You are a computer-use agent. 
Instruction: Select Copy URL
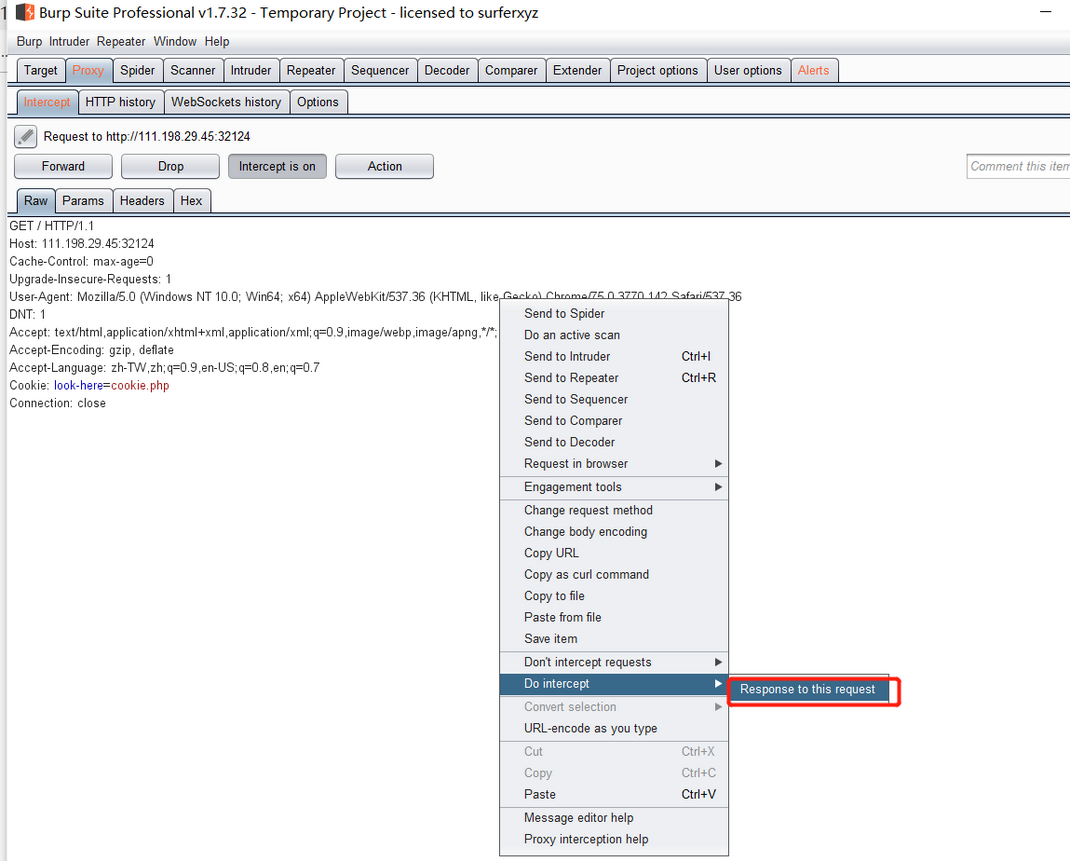pos(613,553)
